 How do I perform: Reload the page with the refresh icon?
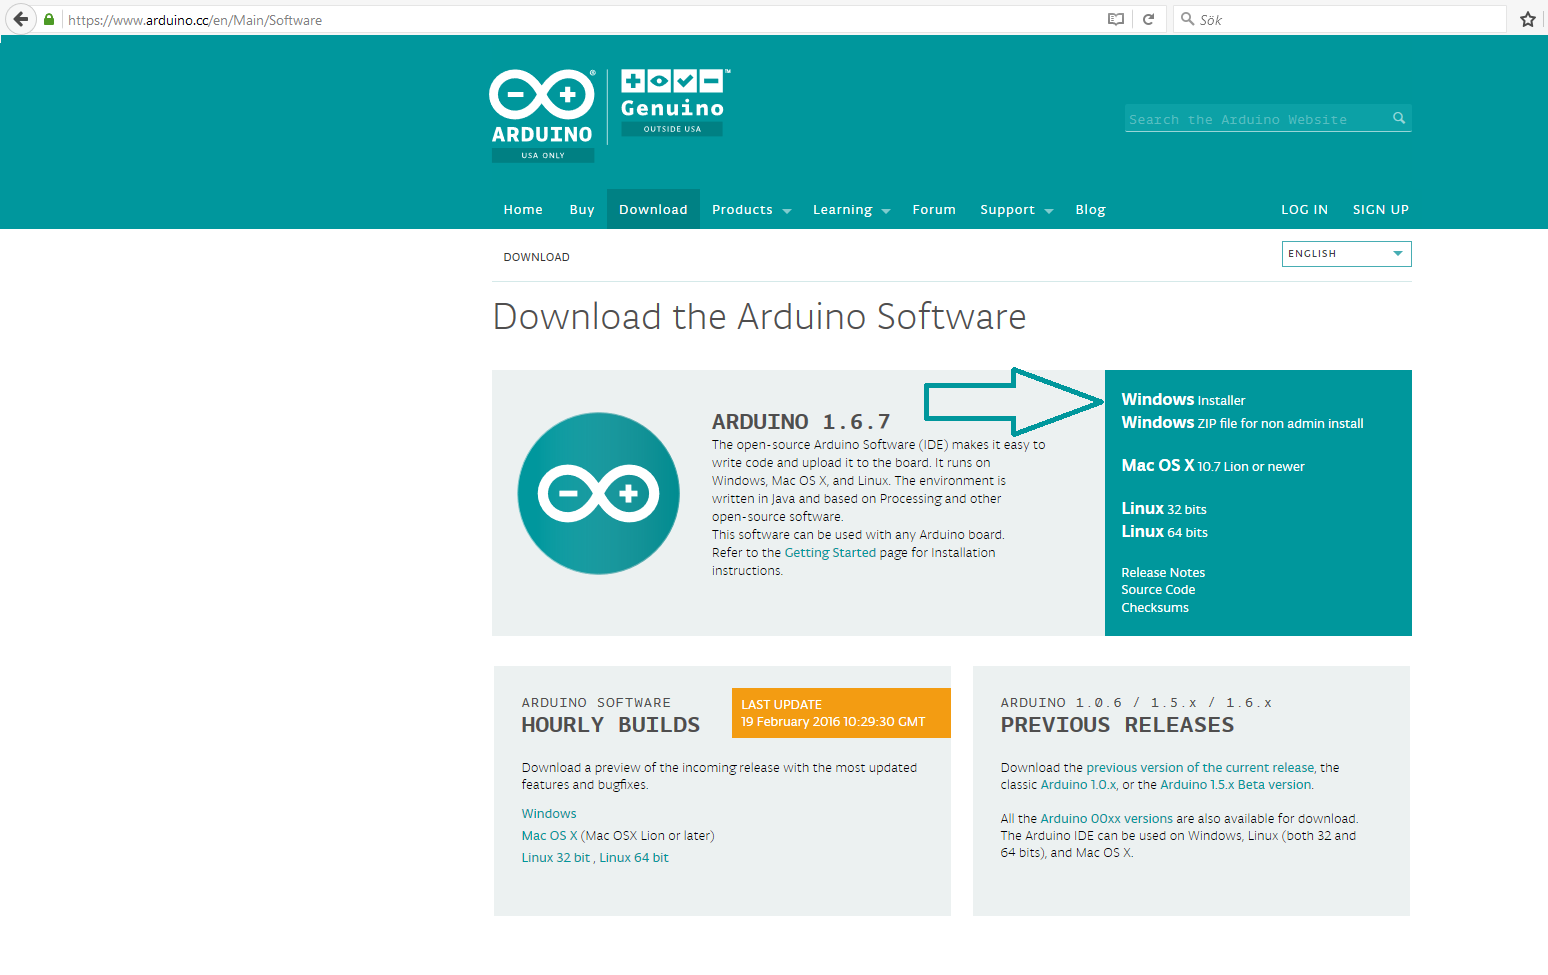[1149, 19]
